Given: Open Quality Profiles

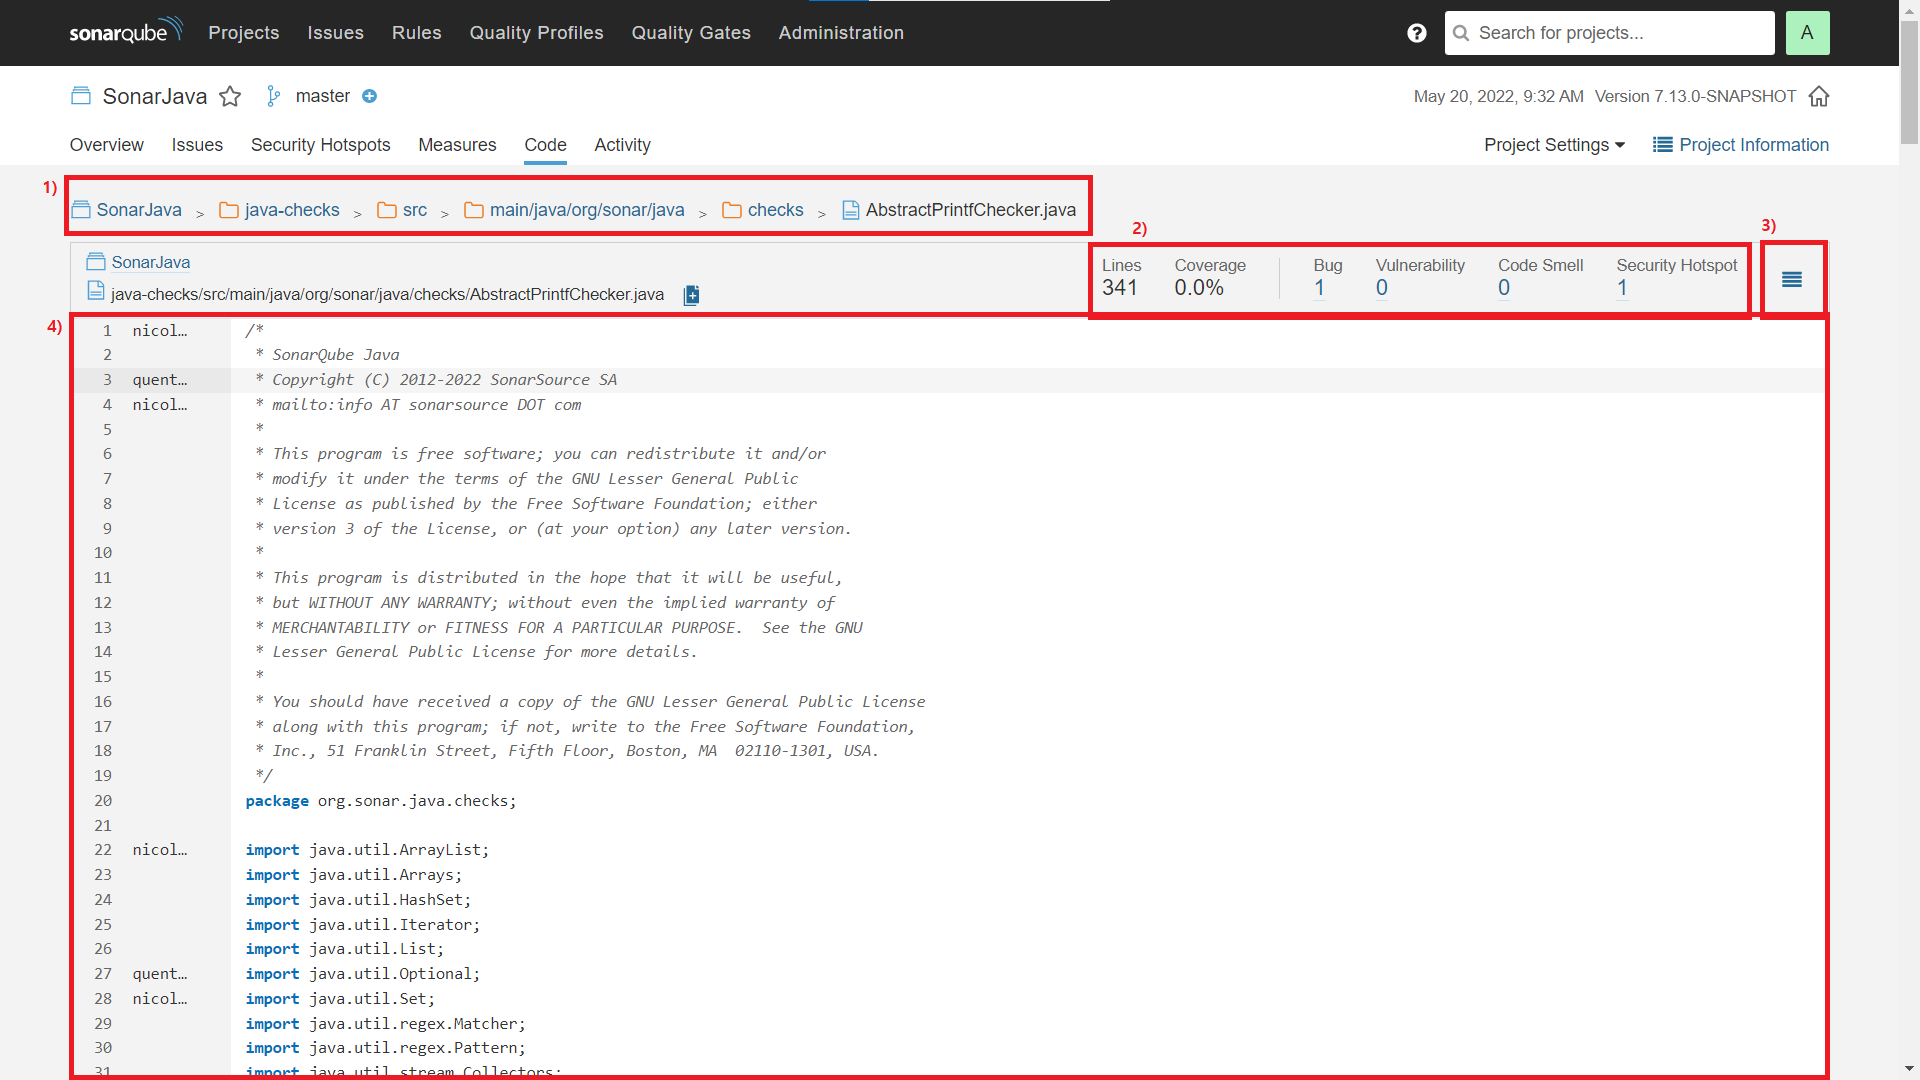Looking at the screenshot, I should [537, 33].
